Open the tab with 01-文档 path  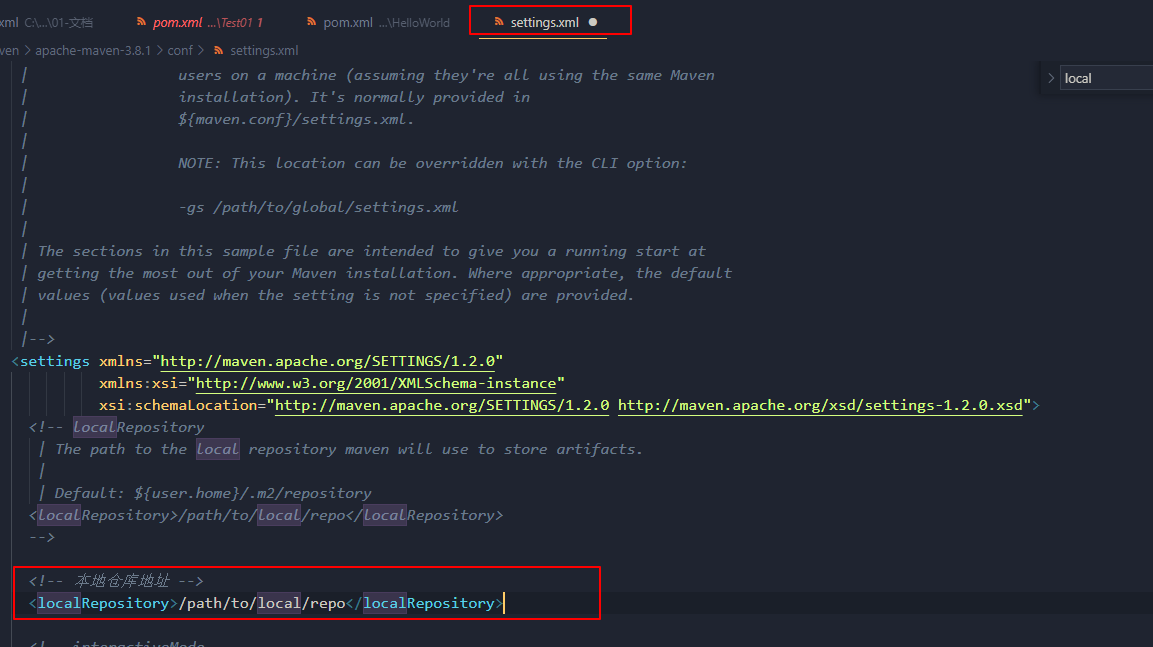pyautogui.click(x=50, y=22)
